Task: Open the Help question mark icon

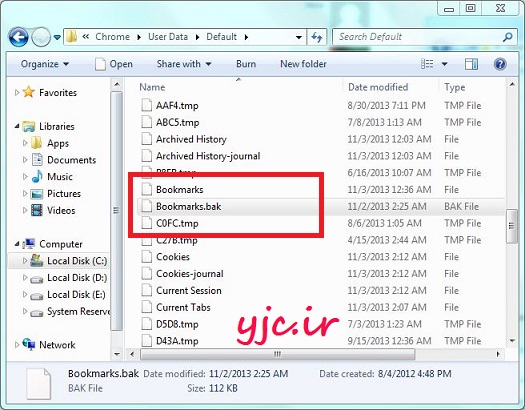Action: [x=500, y=64]
